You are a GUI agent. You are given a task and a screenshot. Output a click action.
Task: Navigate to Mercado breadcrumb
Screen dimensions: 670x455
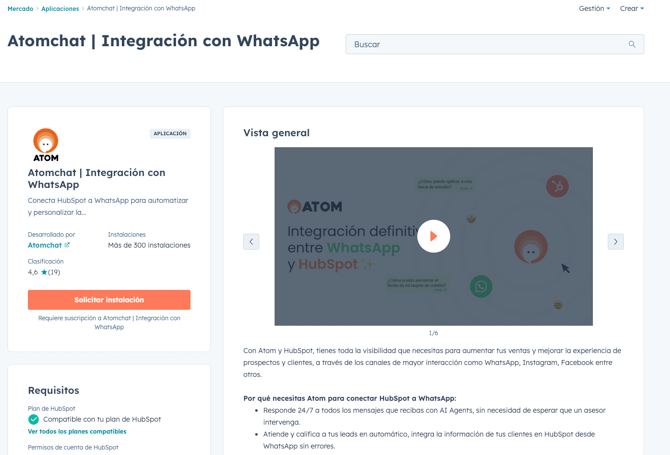(20, 9)
